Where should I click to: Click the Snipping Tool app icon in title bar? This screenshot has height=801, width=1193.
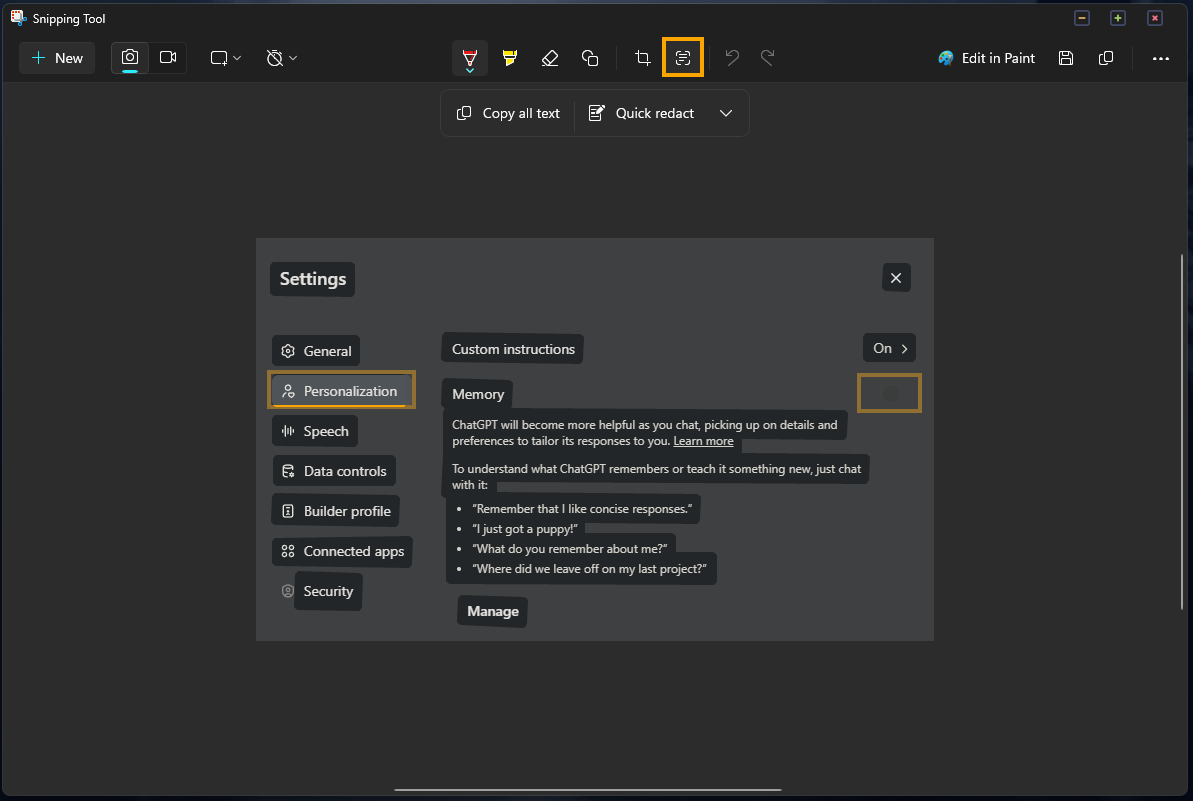click(18, 17)
